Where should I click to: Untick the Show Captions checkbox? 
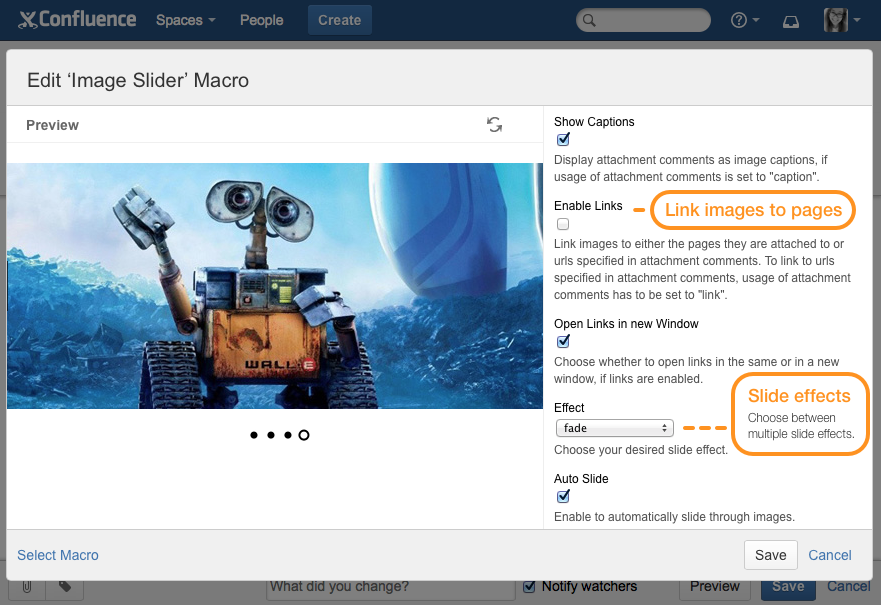(563, 139)
